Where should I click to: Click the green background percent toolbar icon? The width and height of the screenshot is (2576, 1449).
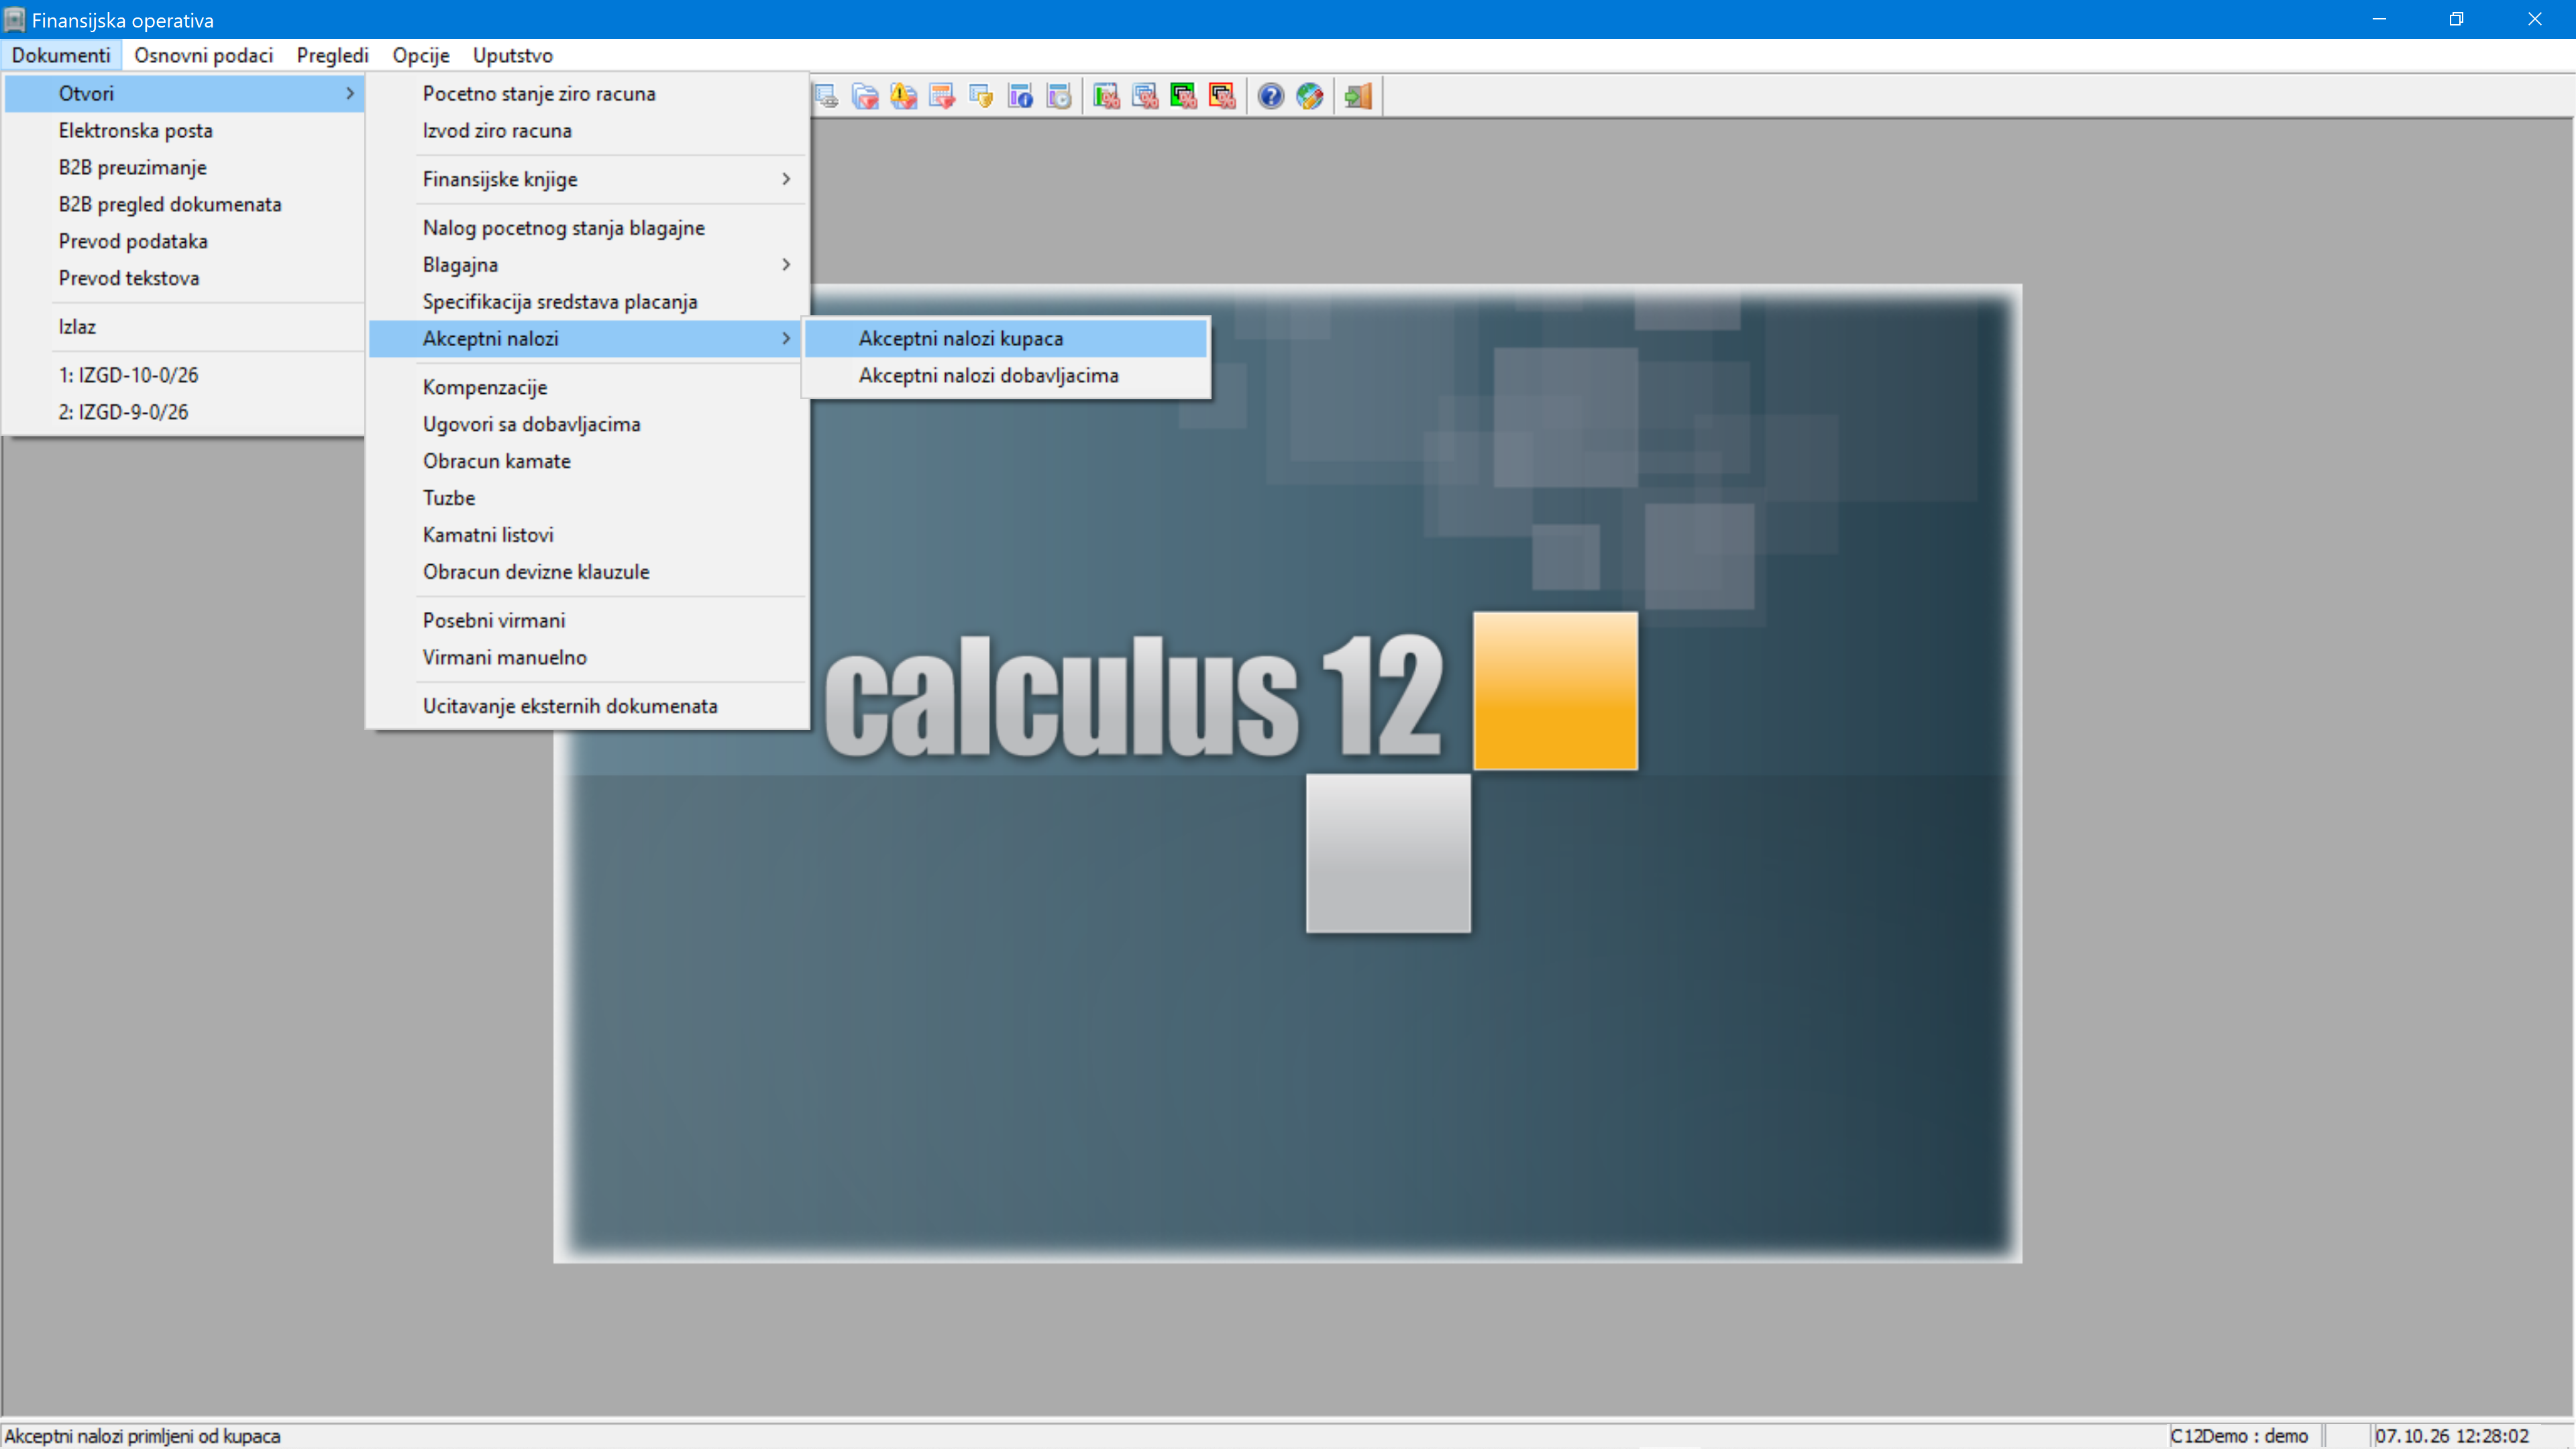click(x=1184, y=96)
